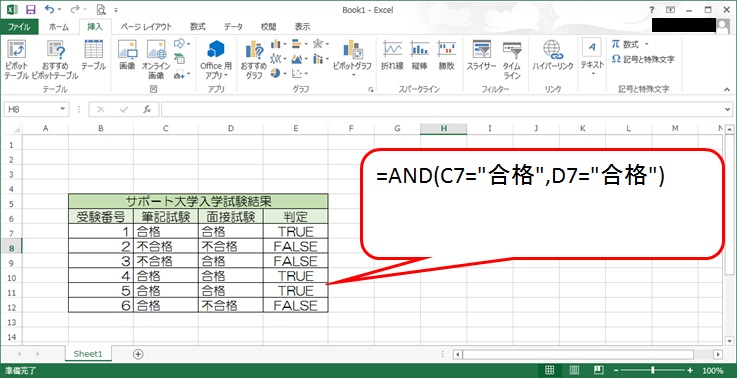Add a new sheet with plus button
This screenshot has height=379, width=737.
point(138,354)
